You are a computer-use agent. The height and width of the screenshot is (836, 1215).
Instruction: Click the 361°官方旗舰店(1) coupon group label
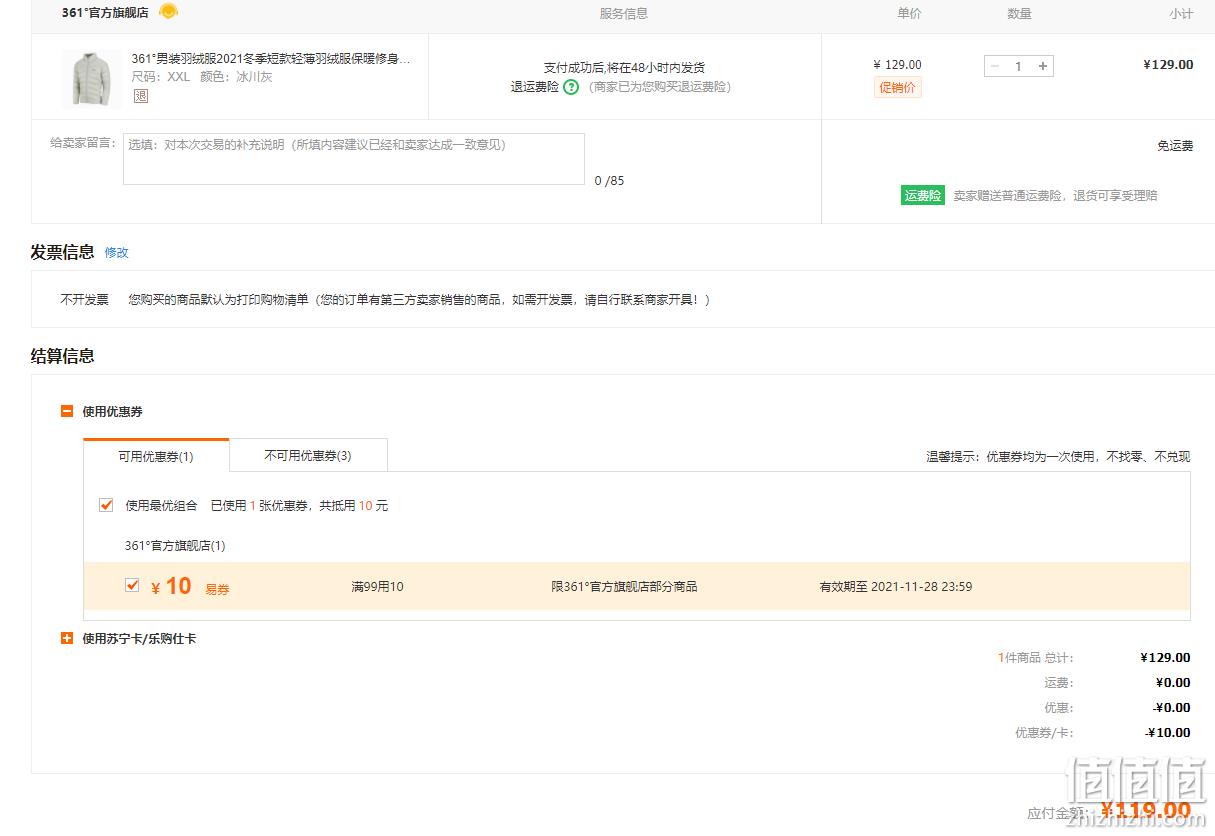175,546
